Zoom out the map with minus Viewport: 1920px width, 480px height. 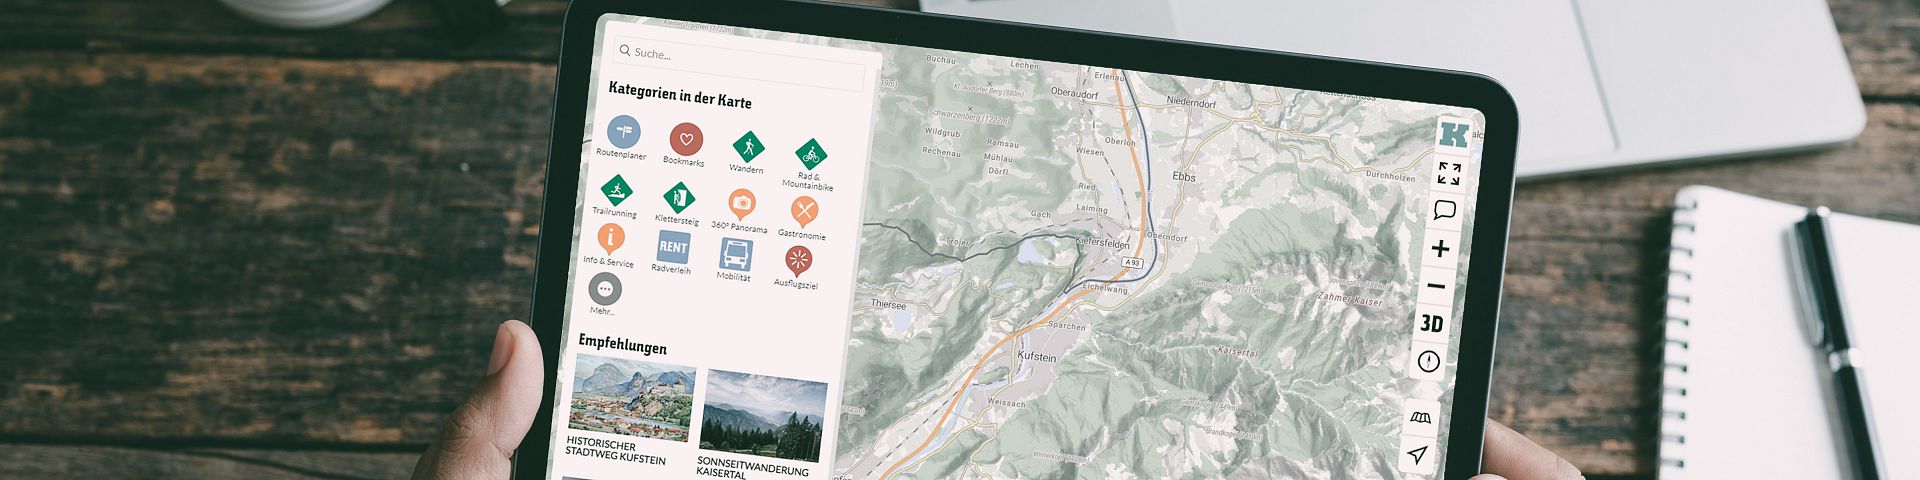[x=1436, y=286]
